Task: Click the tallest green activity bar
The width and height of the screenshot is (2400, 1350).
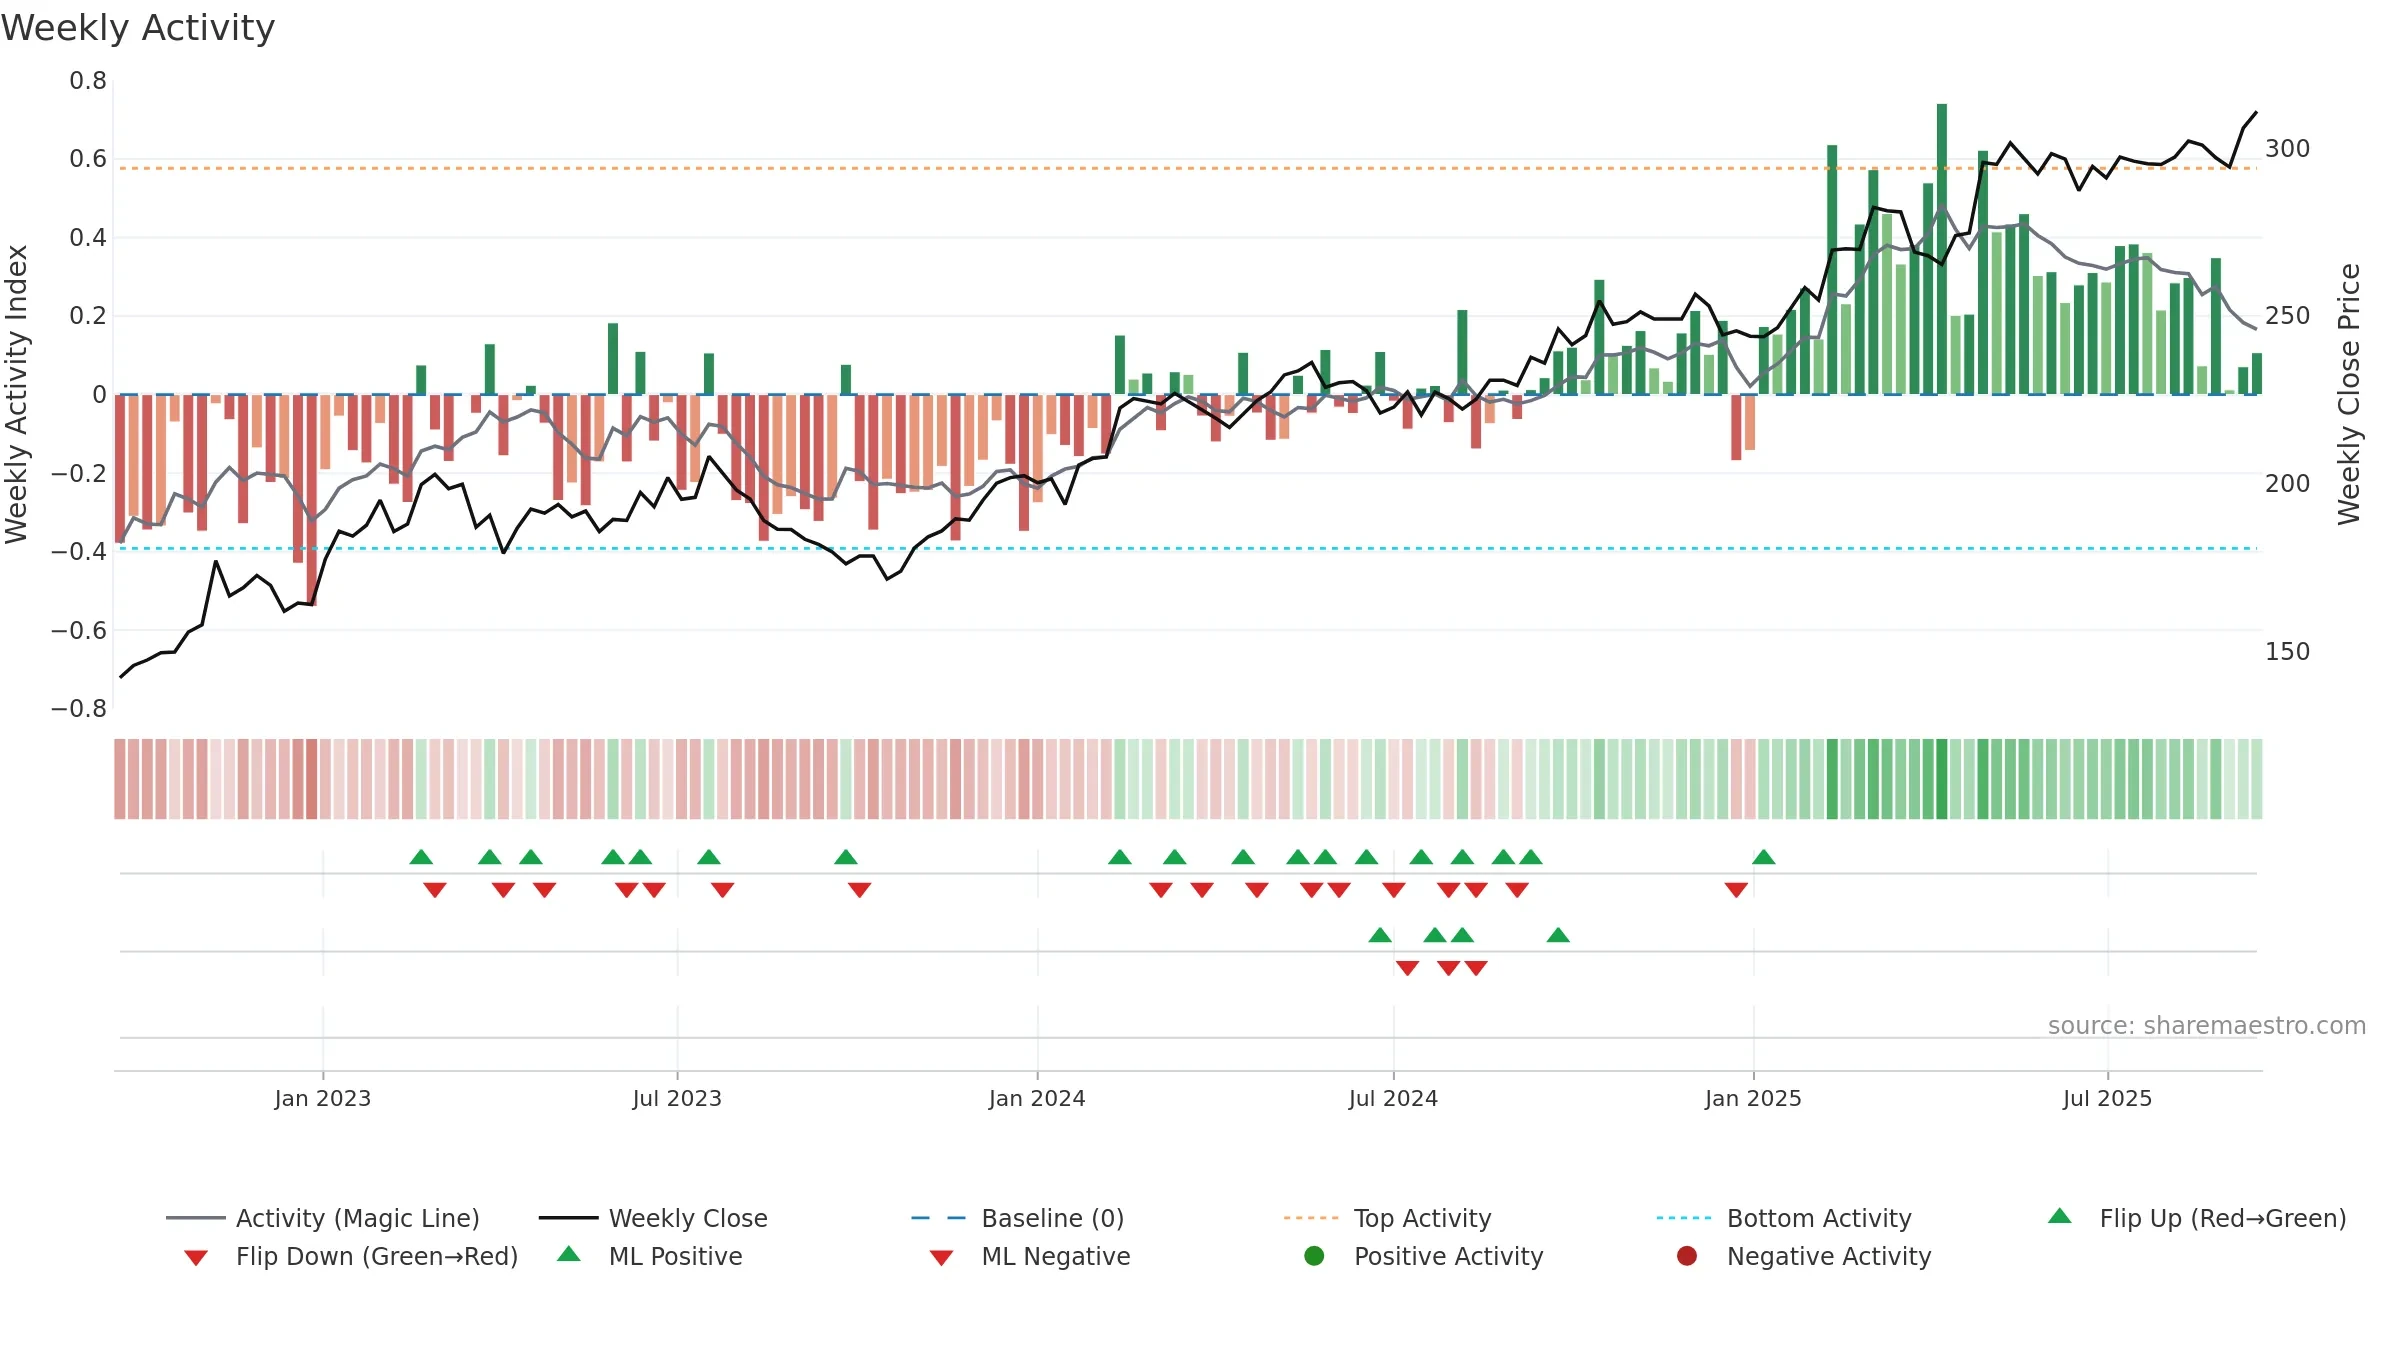Action: click(1942, 249)
